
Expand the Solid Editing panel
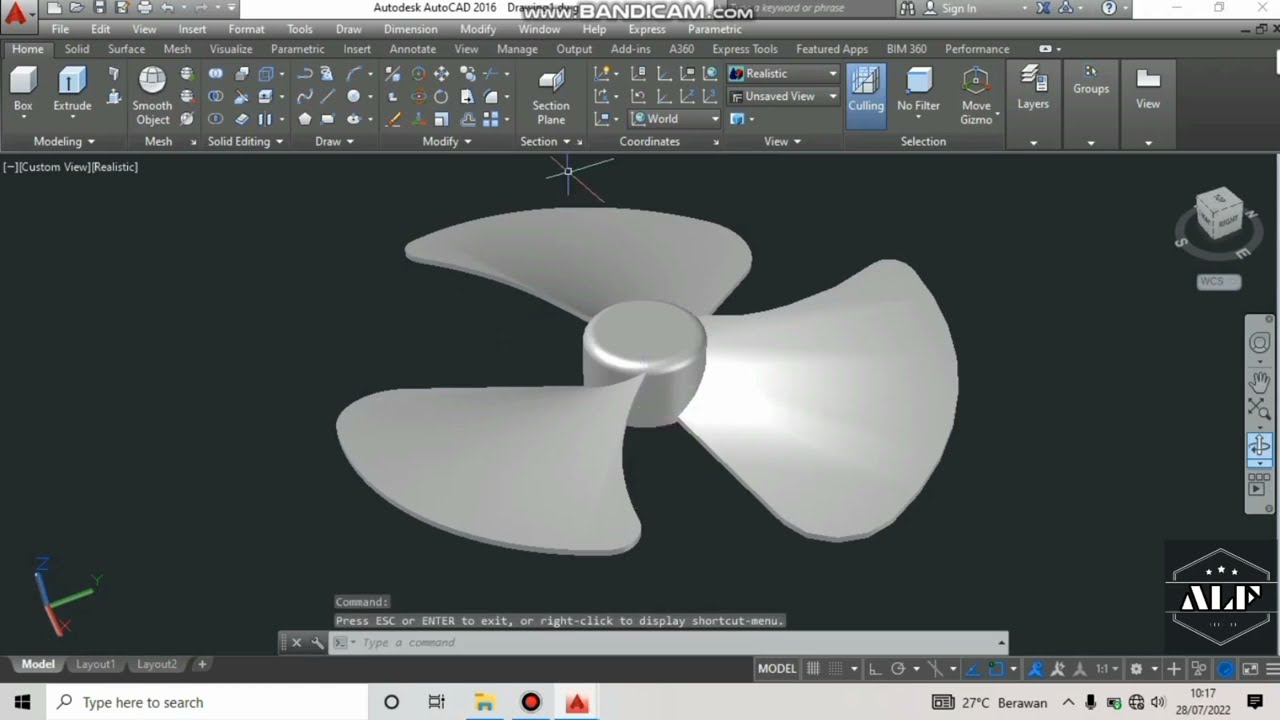[x=245, y=142]
